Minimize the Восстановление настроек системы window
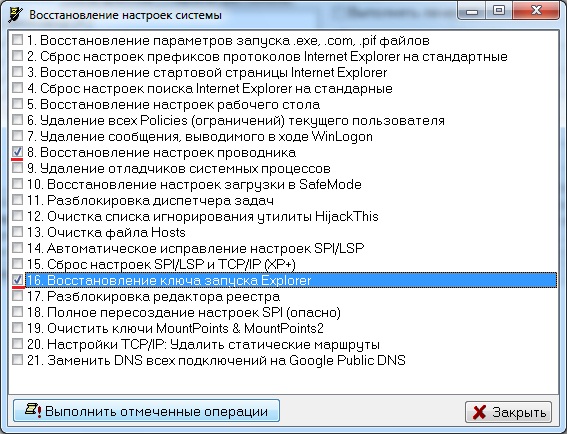This screenshot has width=567, height=434. (x=472, y=11)
